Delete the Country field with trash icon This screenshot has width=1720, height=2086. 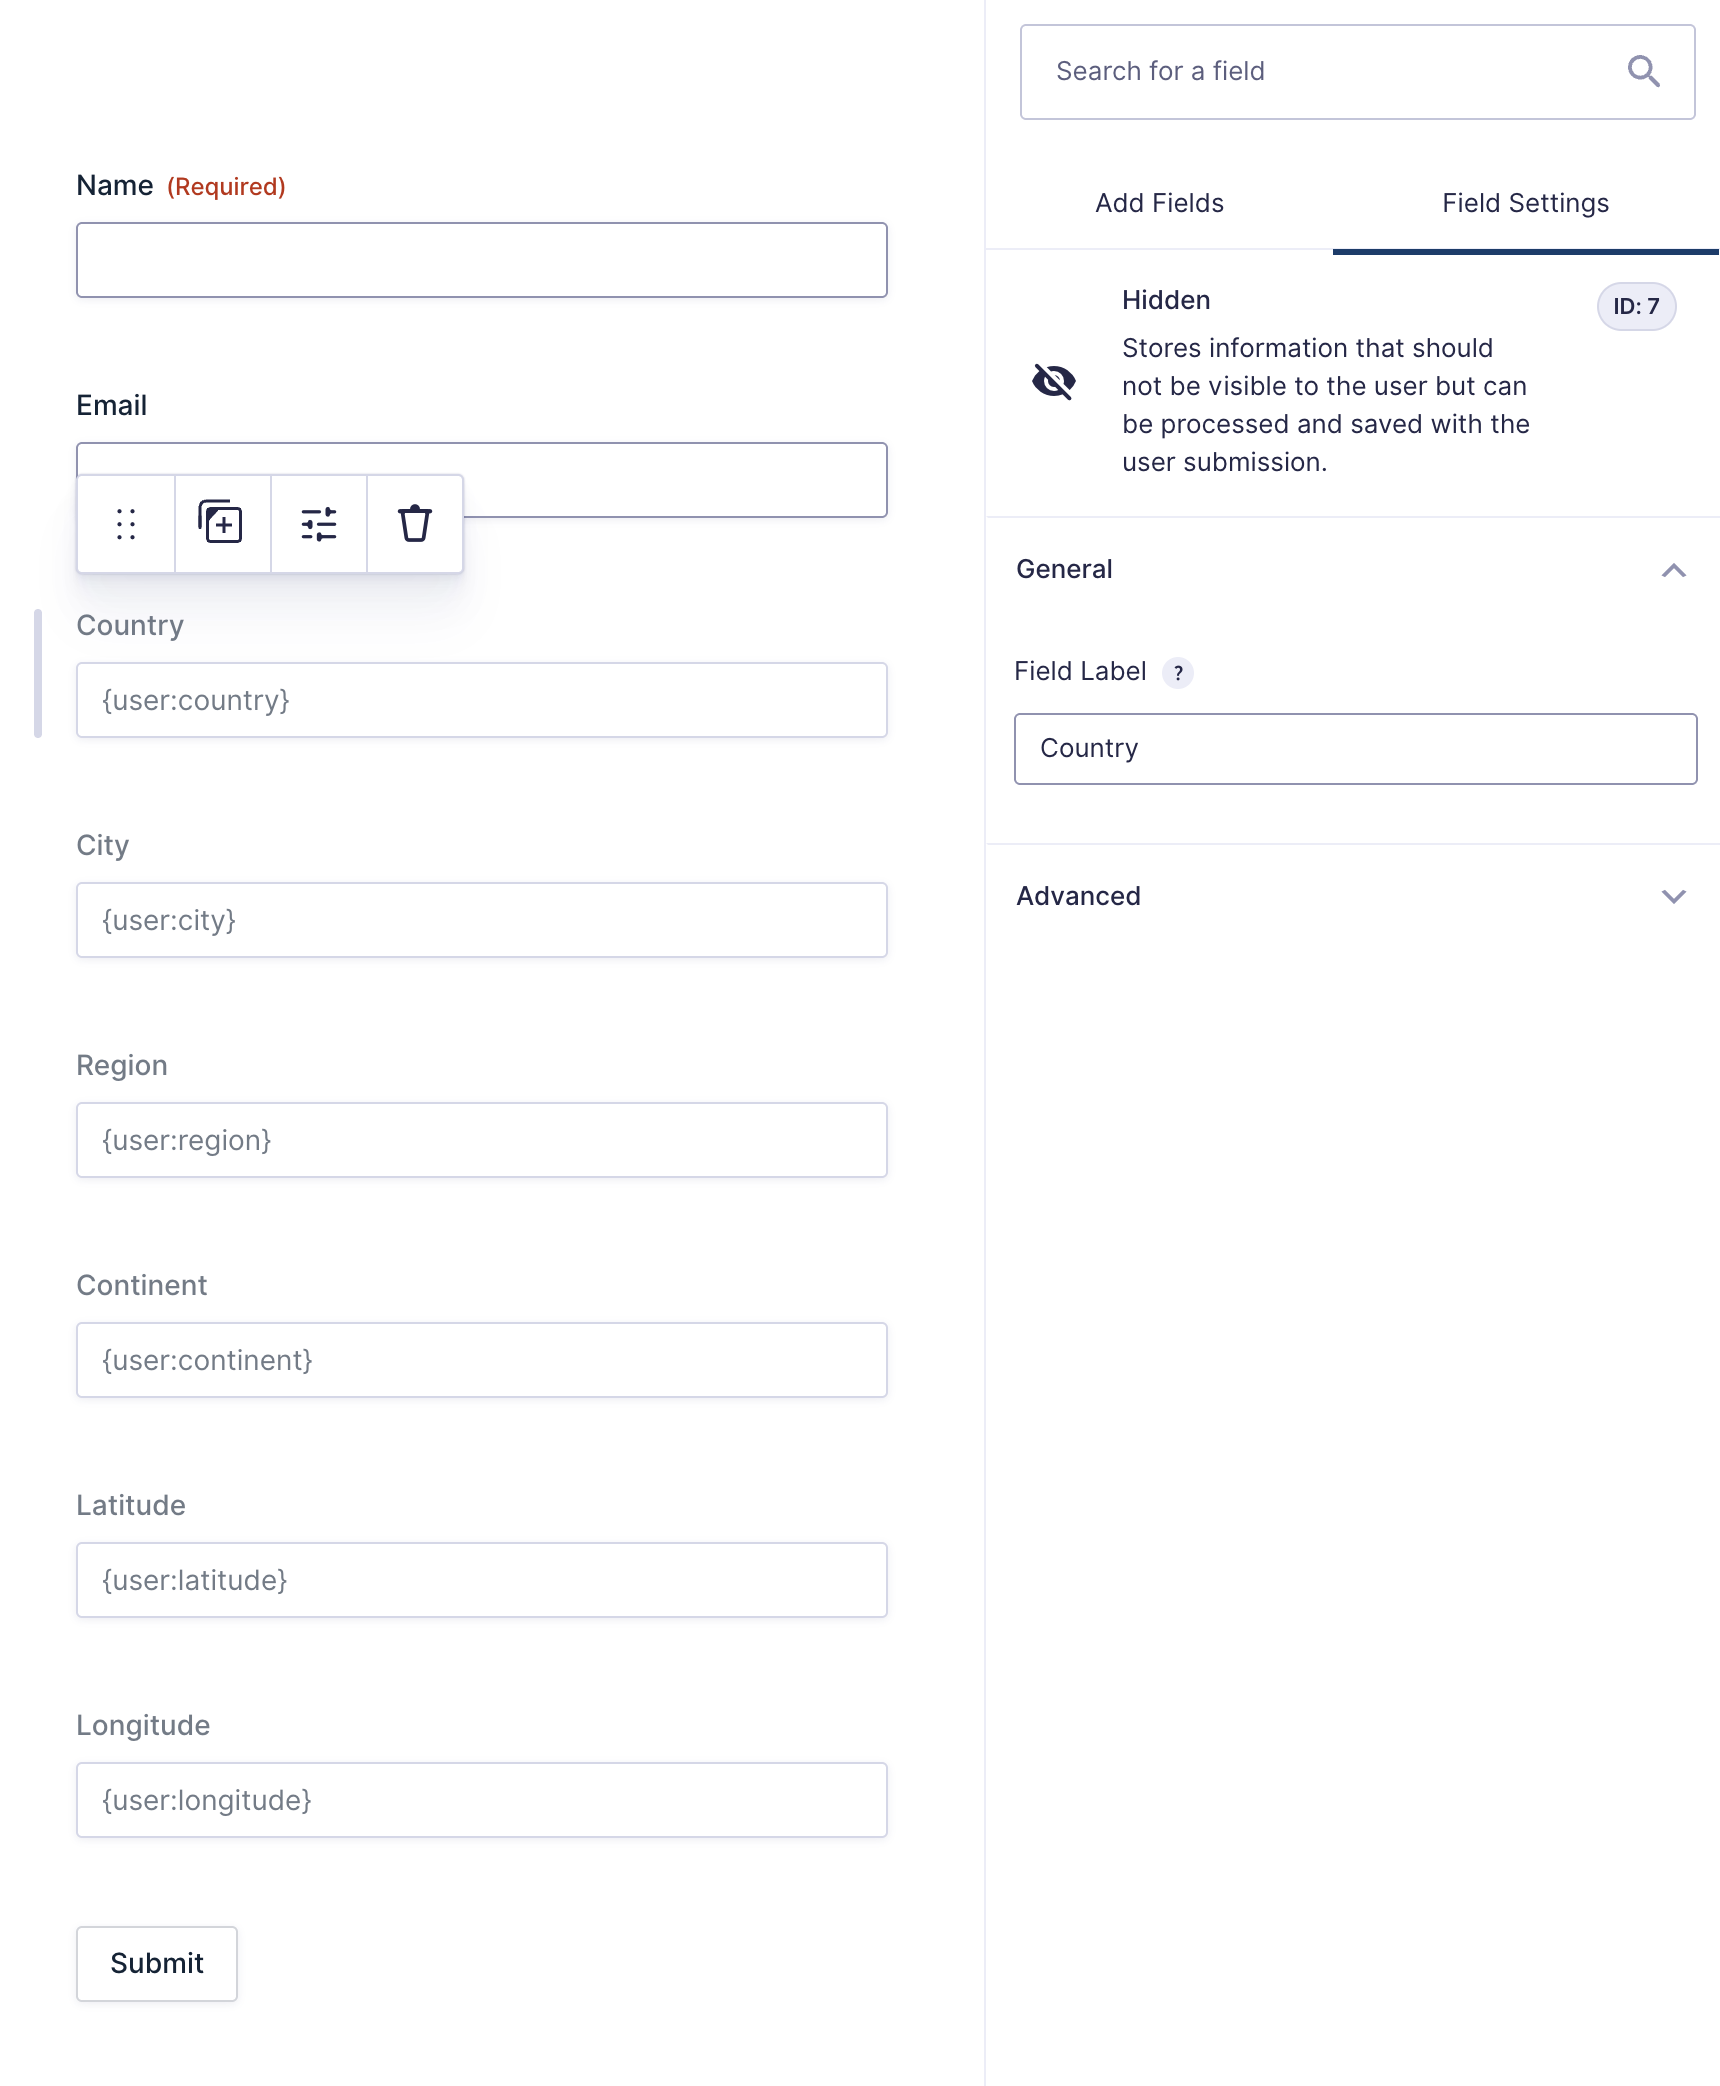[x=415, y=524]
